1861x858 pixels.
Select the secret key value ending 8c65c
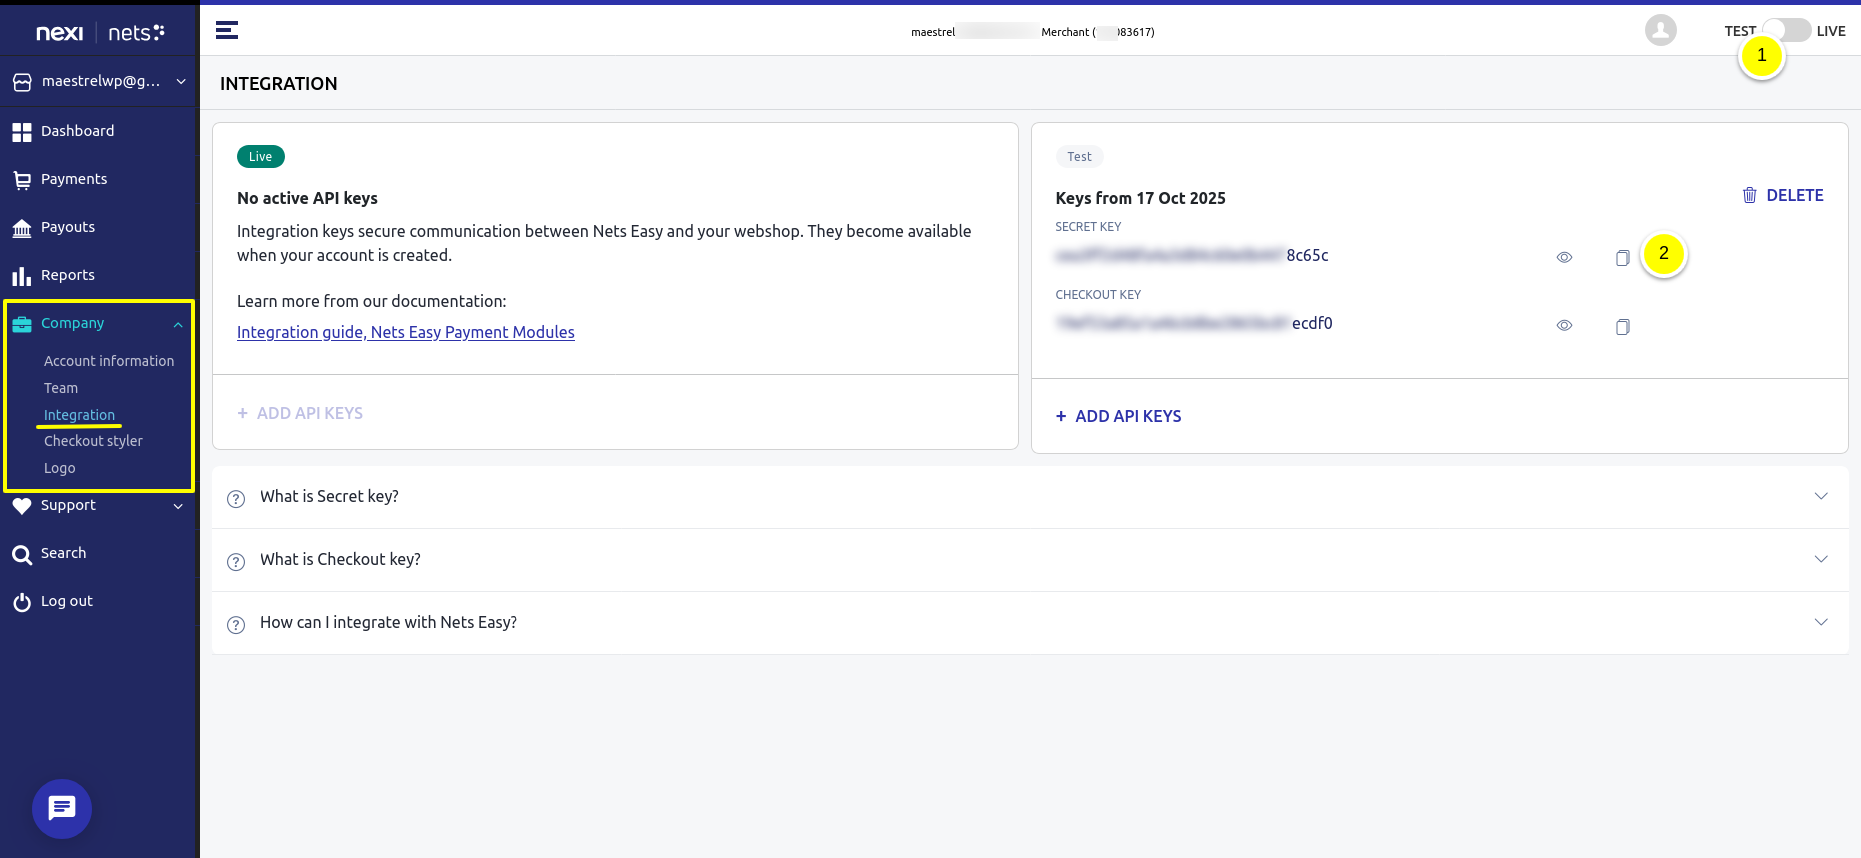[1192, 255]
